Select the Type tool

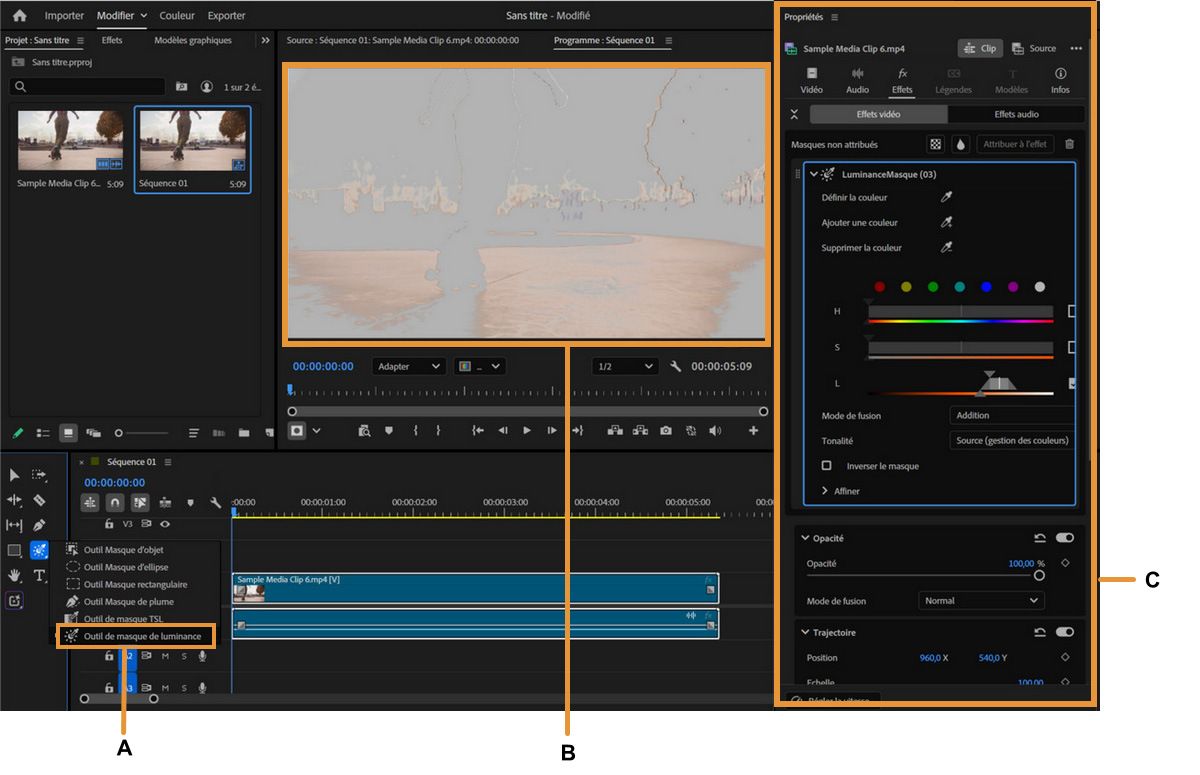[x=40, y=575]
